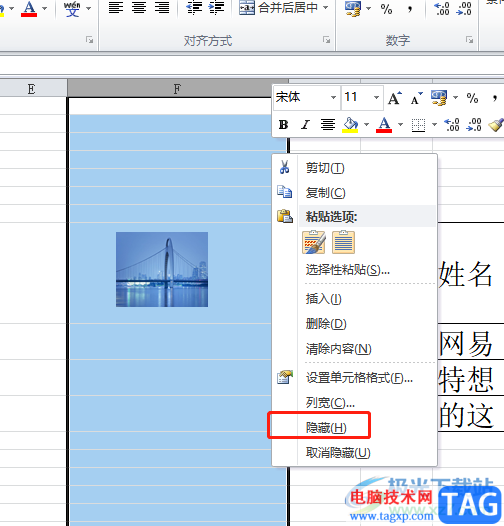Click paste with formatting option icon
The height and width of the screenshot is (526, 504).
tap(314, 242)
